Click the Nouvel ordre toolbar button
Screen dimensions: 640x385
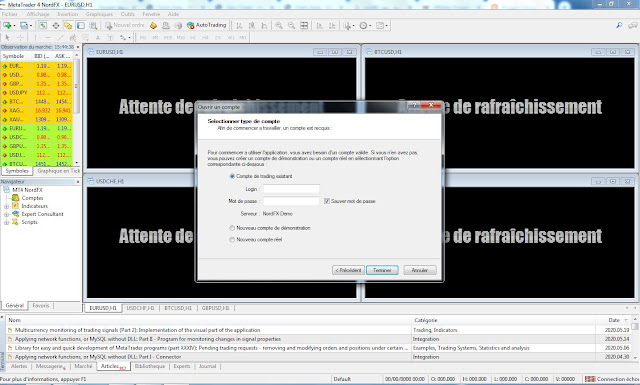(x=124, y=25)
